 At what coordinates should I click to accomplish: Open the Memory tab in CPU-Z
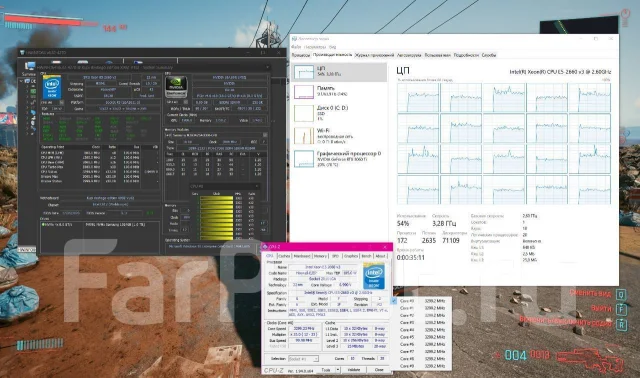[320, 256]
